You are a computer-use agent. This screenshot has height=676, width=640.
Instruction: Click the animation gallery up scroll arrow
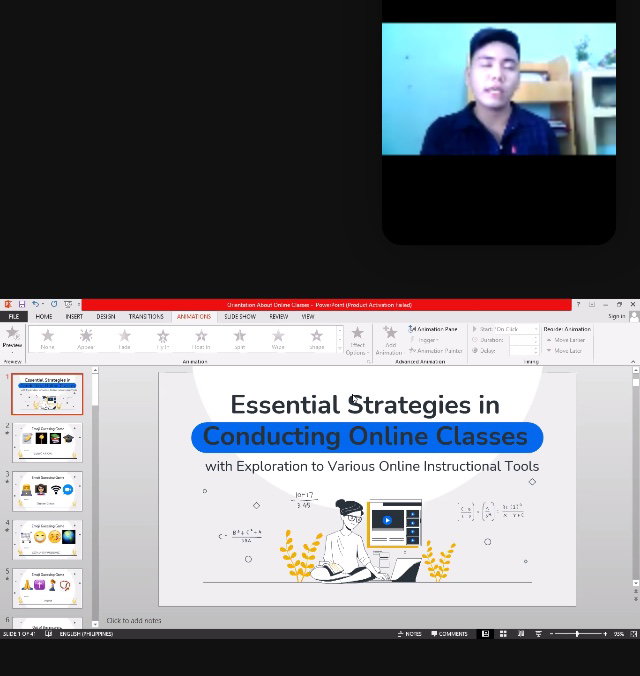tap(340, 330)
